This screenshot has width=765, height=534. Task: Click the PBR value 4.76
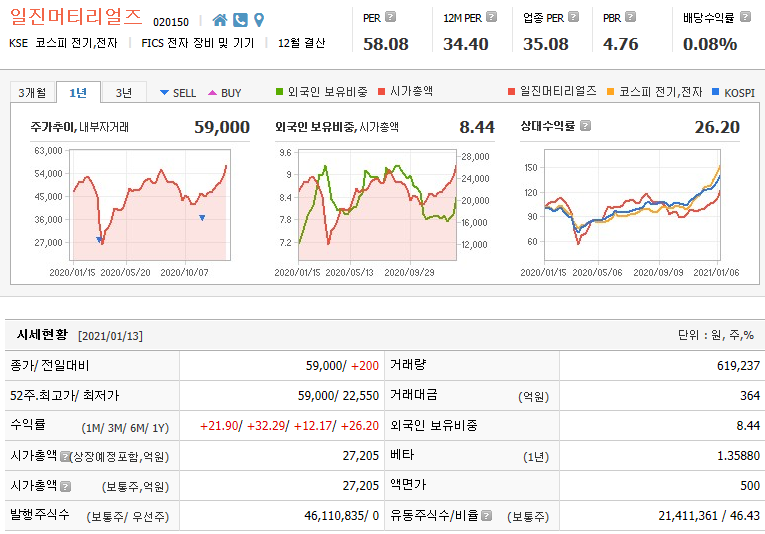tap(621, 44)
